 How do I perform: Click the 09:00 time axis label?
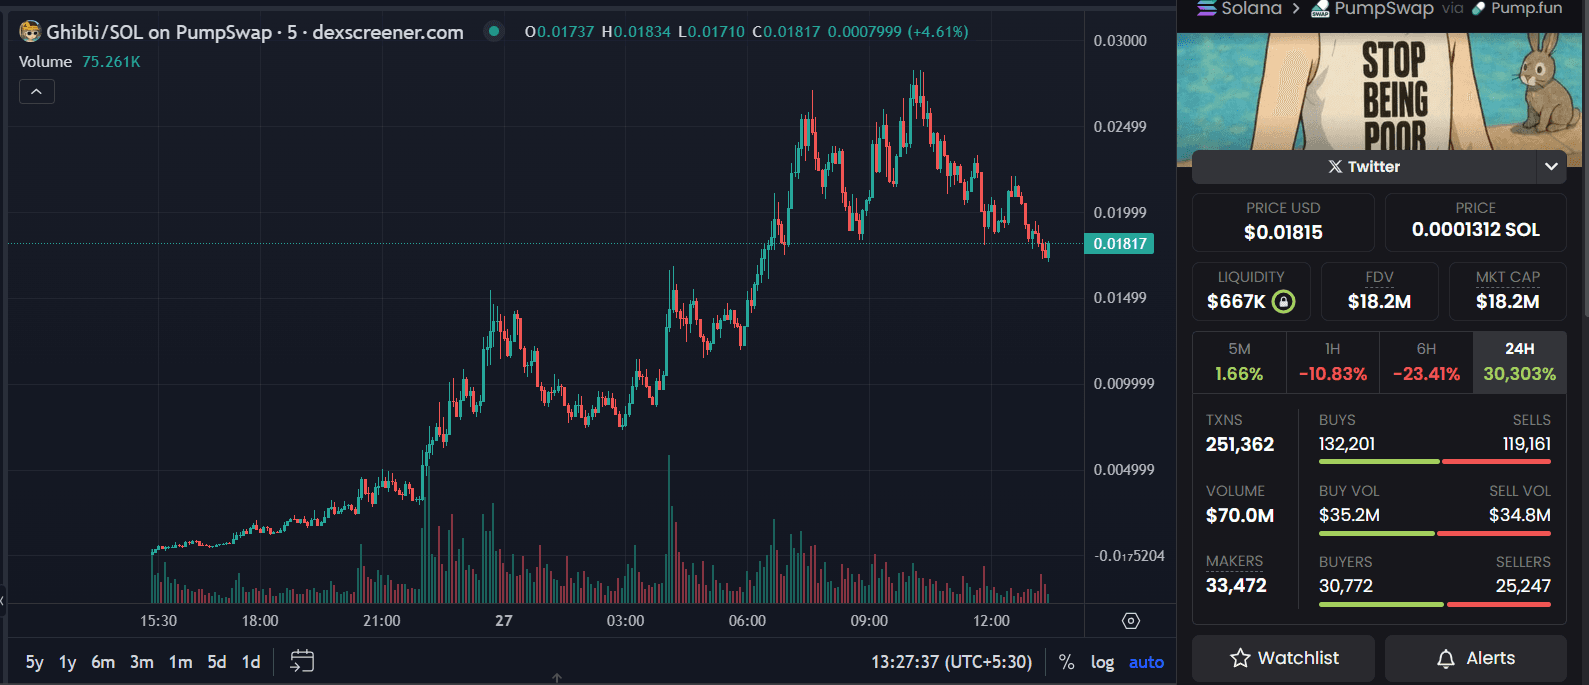coord(869,621)
